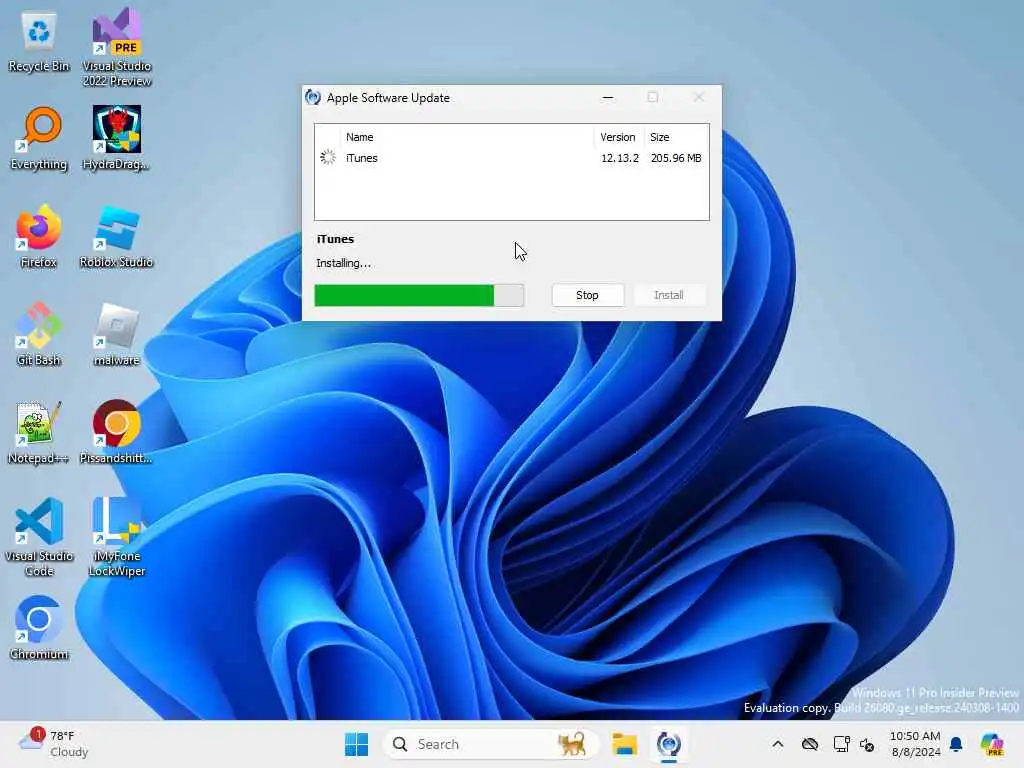1024x768 pixels.
Task: Show hidden system tray icons
Action: click(x=778, y=744)
